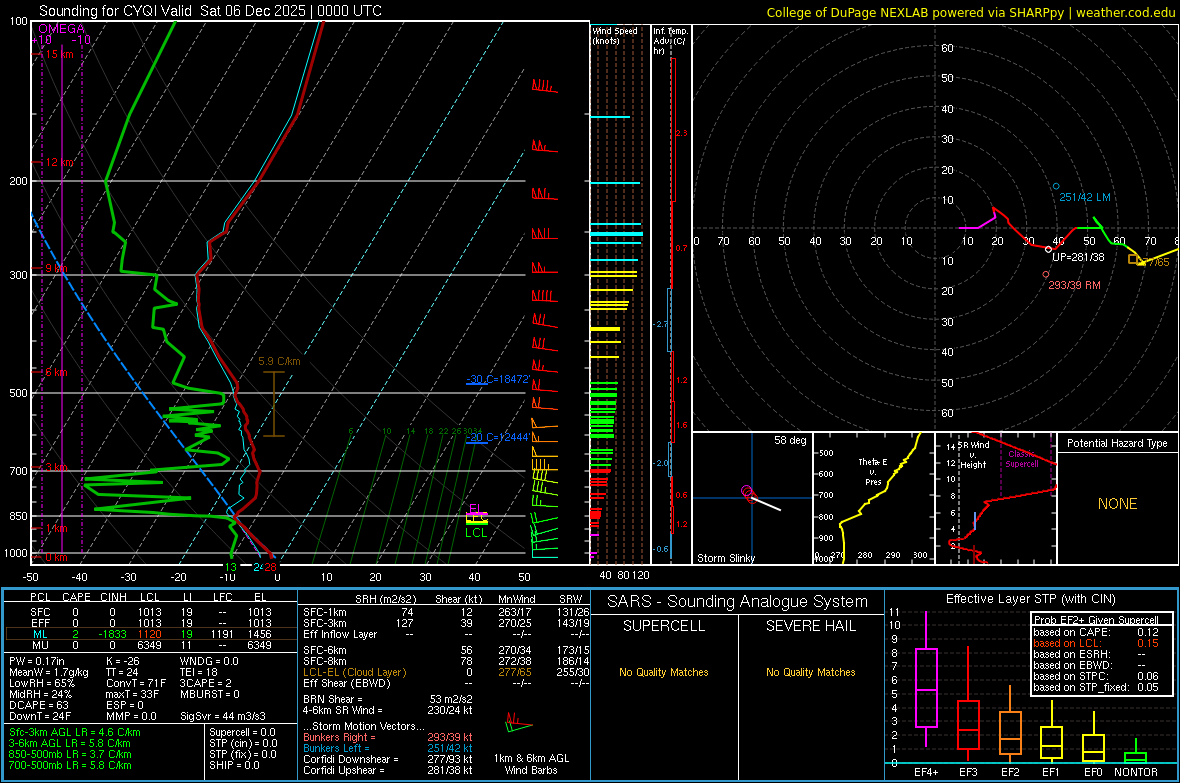
Task: Select the 251/42 LM hodograph label
Action: [x=1084, y=197]
